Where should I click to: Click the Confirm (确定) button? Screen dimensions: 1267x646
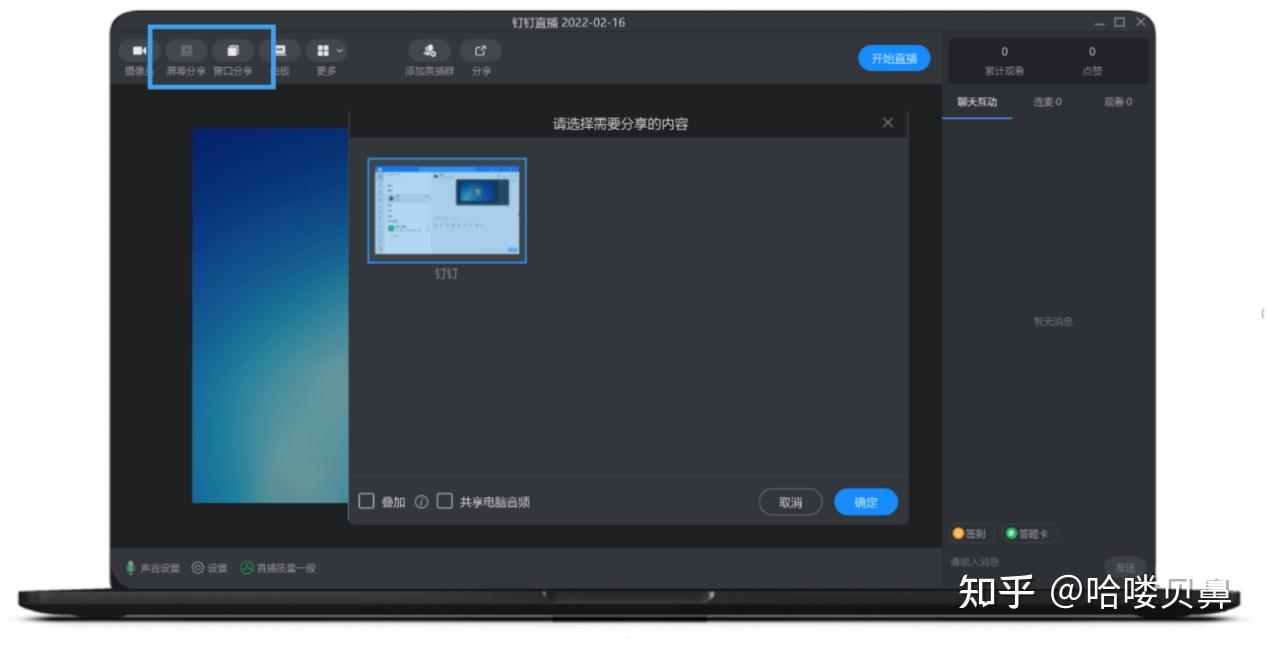coord(866,502)
